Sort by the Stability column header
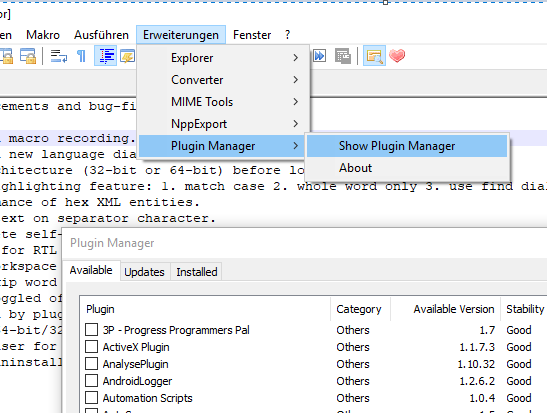Screen dimensions: 547x413 pyautogui.click(x=524, y=309)
